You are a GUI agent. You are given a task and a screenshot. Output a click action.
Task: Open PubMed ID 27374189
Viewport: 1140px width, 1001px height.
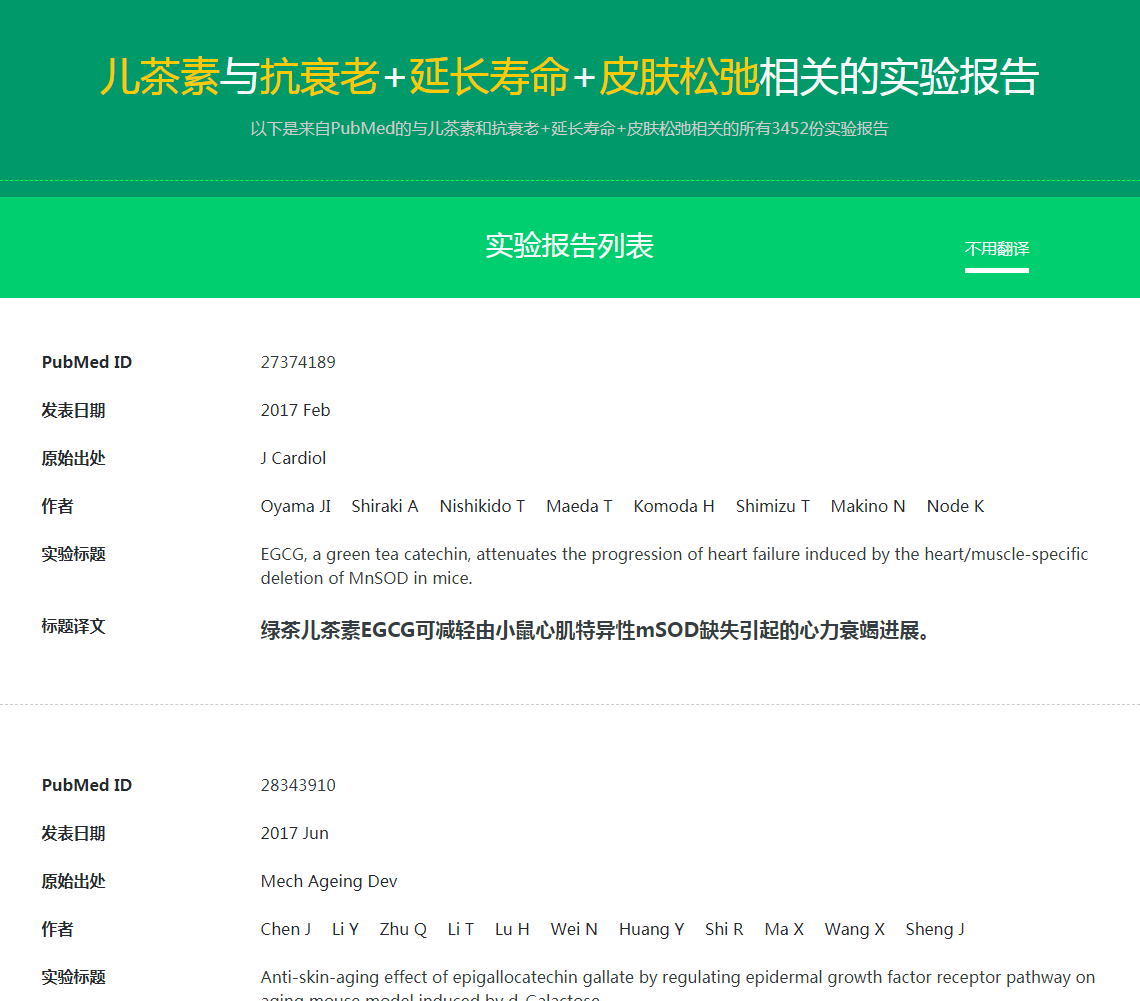[298, 362]
